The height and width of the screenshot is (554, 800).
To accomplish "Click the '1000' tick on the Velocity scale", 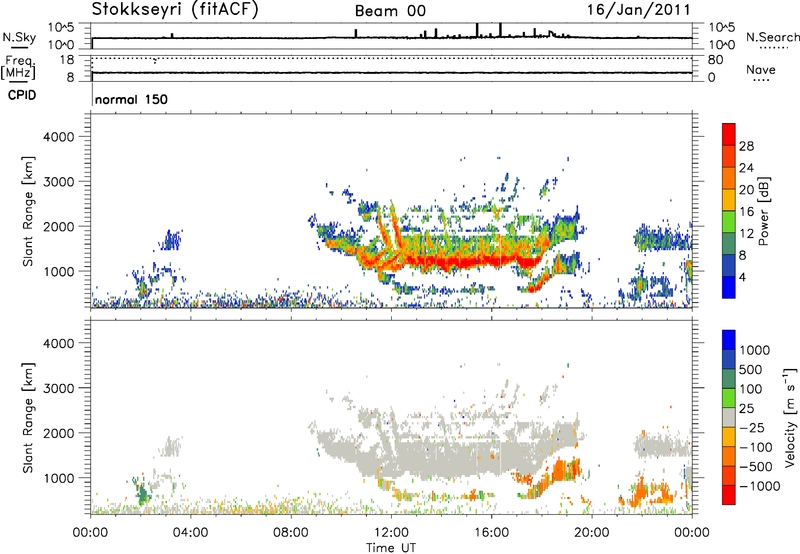I will [755, 350].
